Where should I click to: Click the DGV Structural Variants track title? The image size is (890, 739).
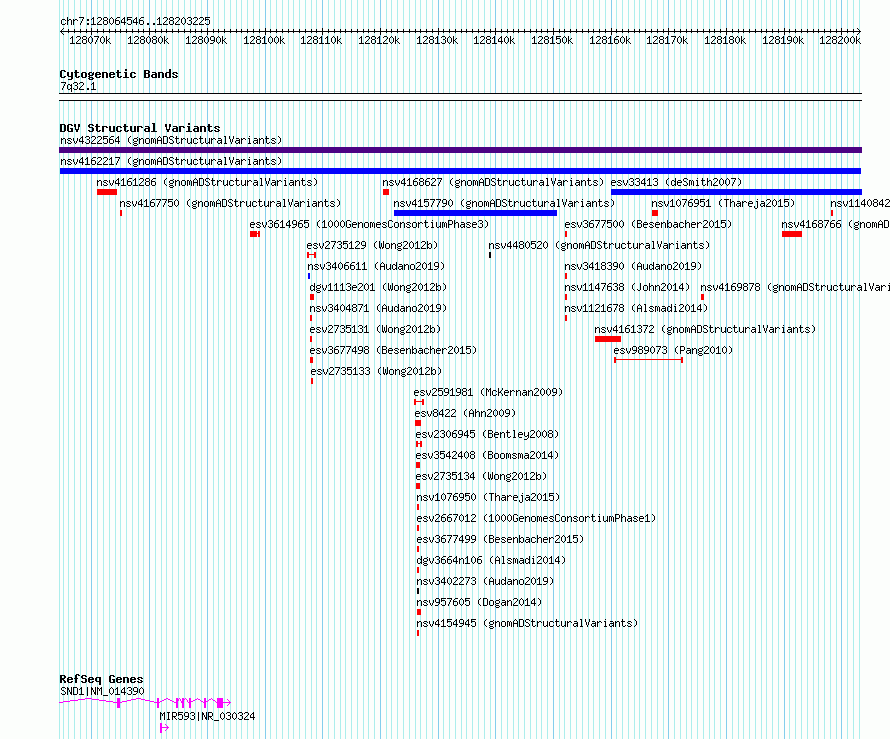(x=140, y=128)
